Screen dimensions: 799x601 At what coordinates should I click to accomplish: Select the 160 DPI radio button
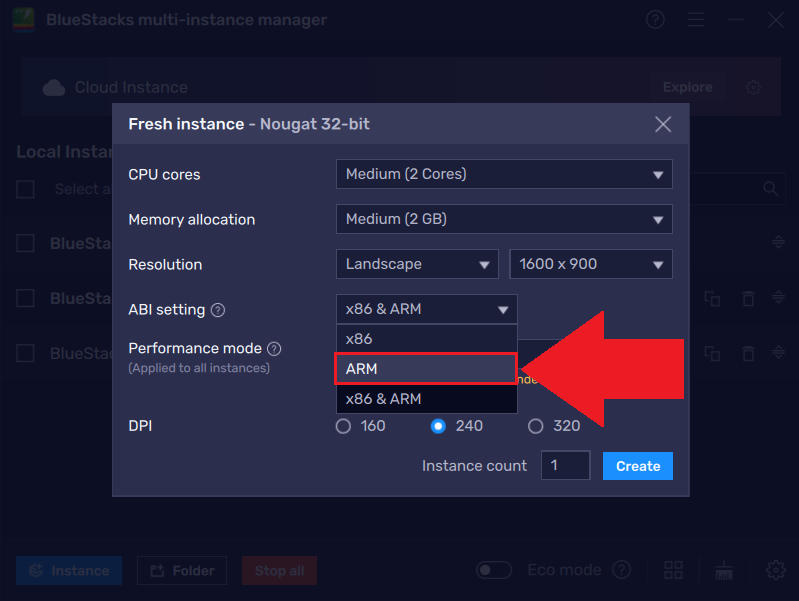click(343, 426)
